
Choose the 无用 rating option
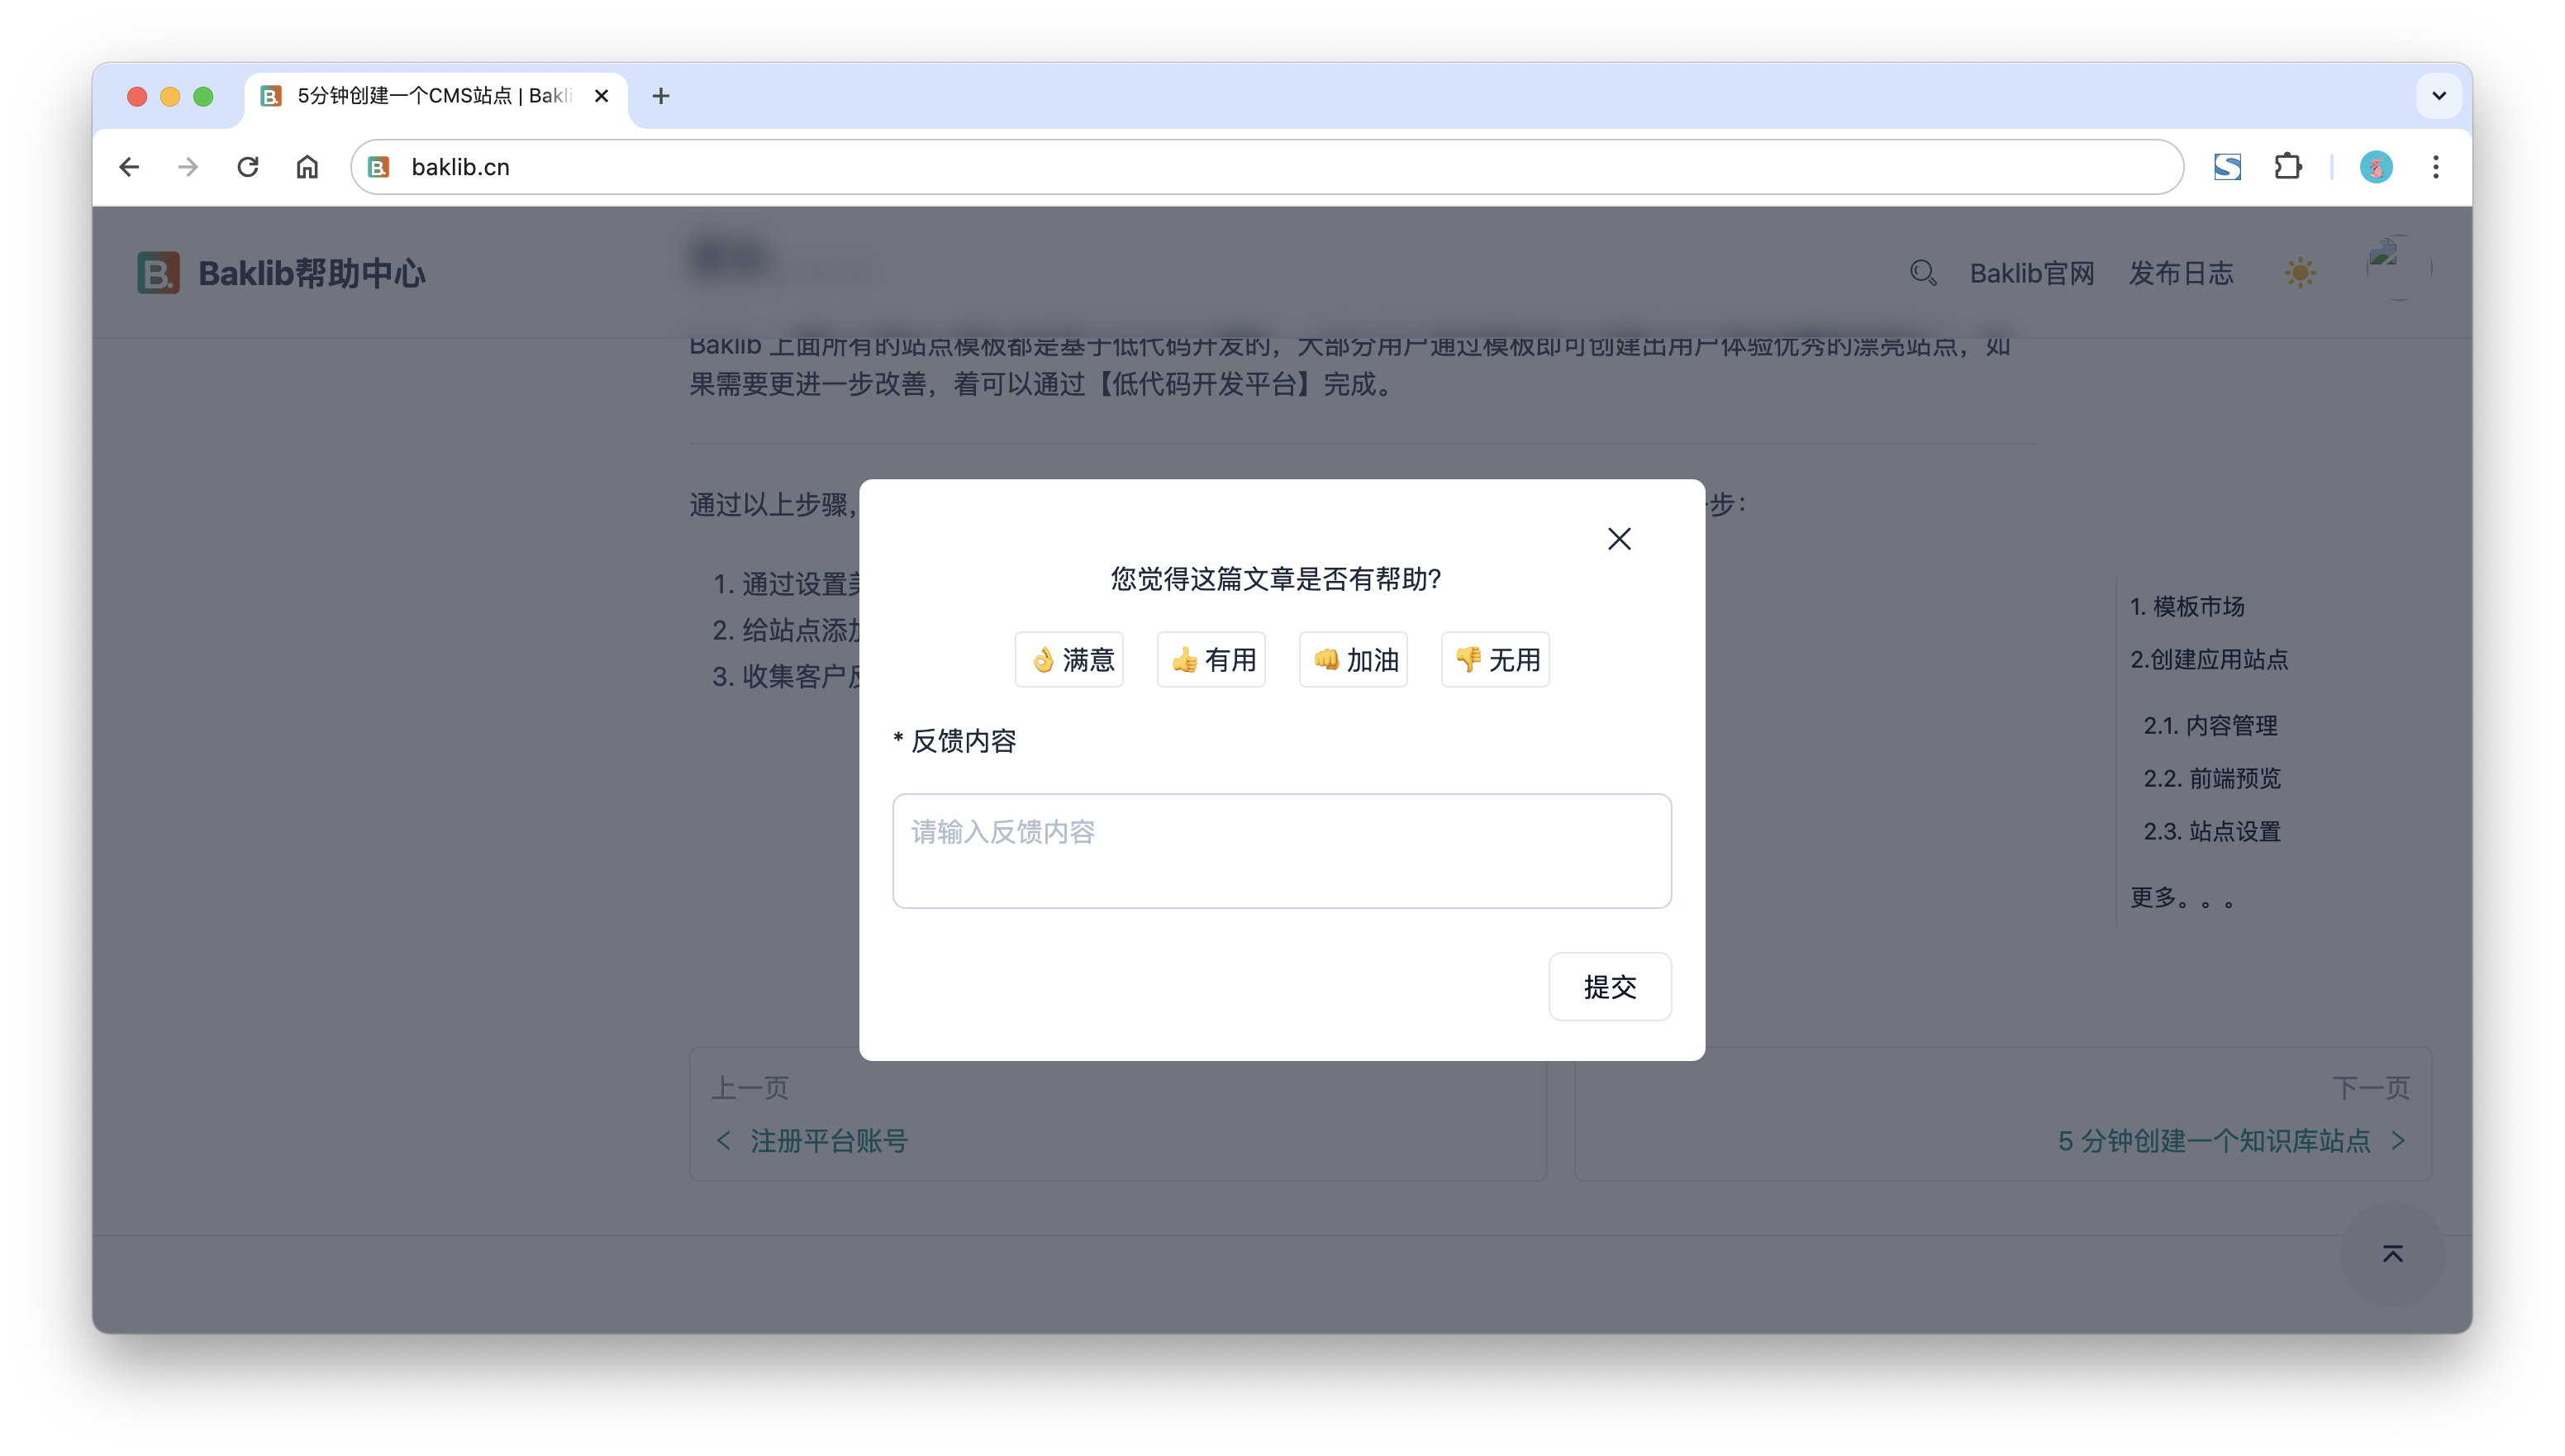pos(1495,660)
